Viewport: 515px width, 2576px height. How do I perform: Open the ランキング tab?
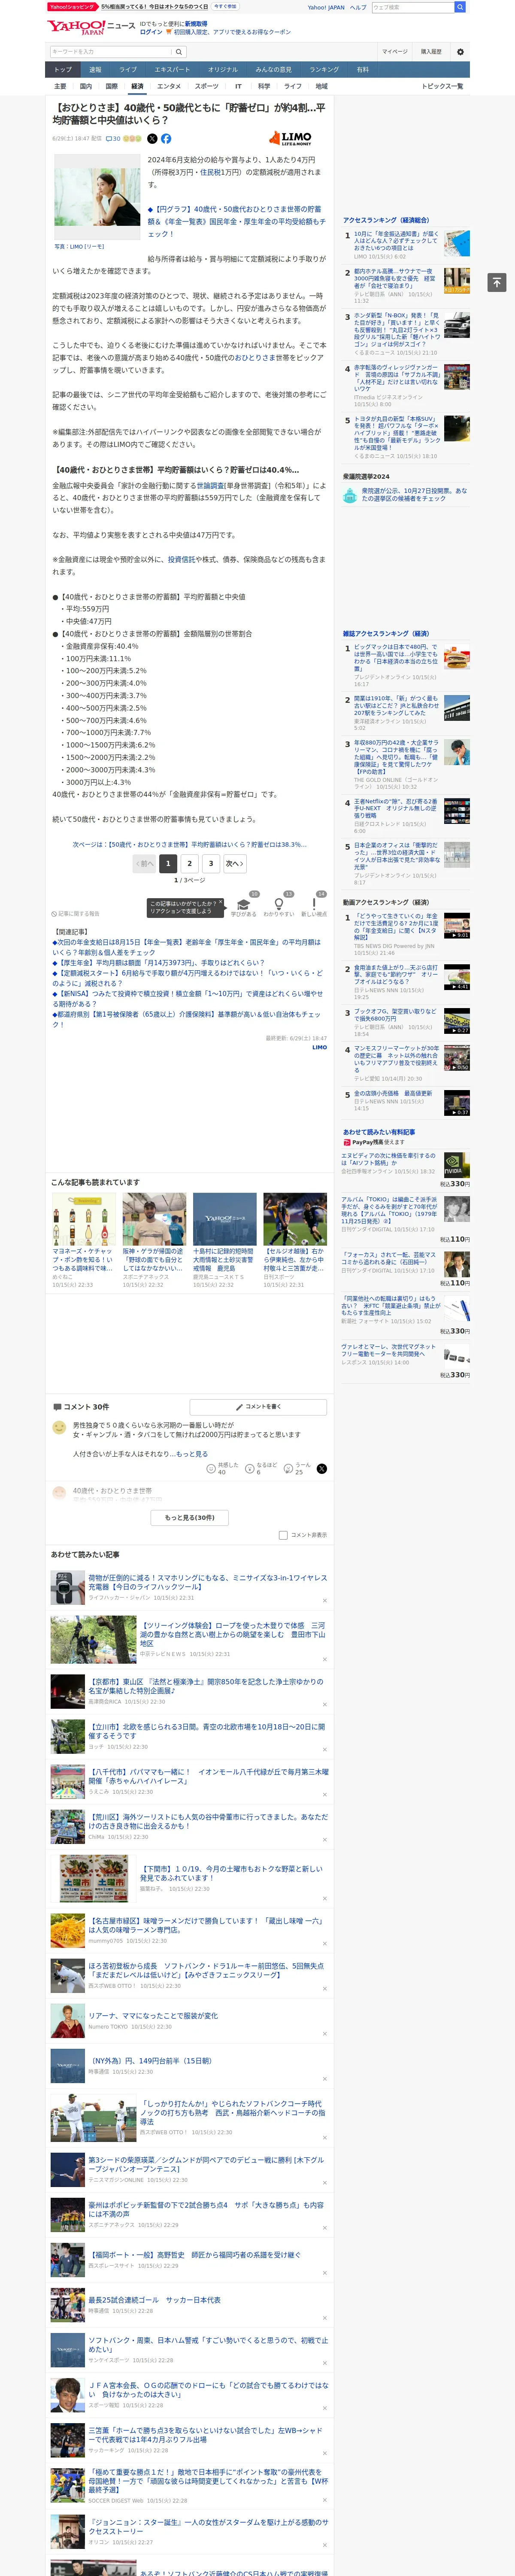pos(324,70)
